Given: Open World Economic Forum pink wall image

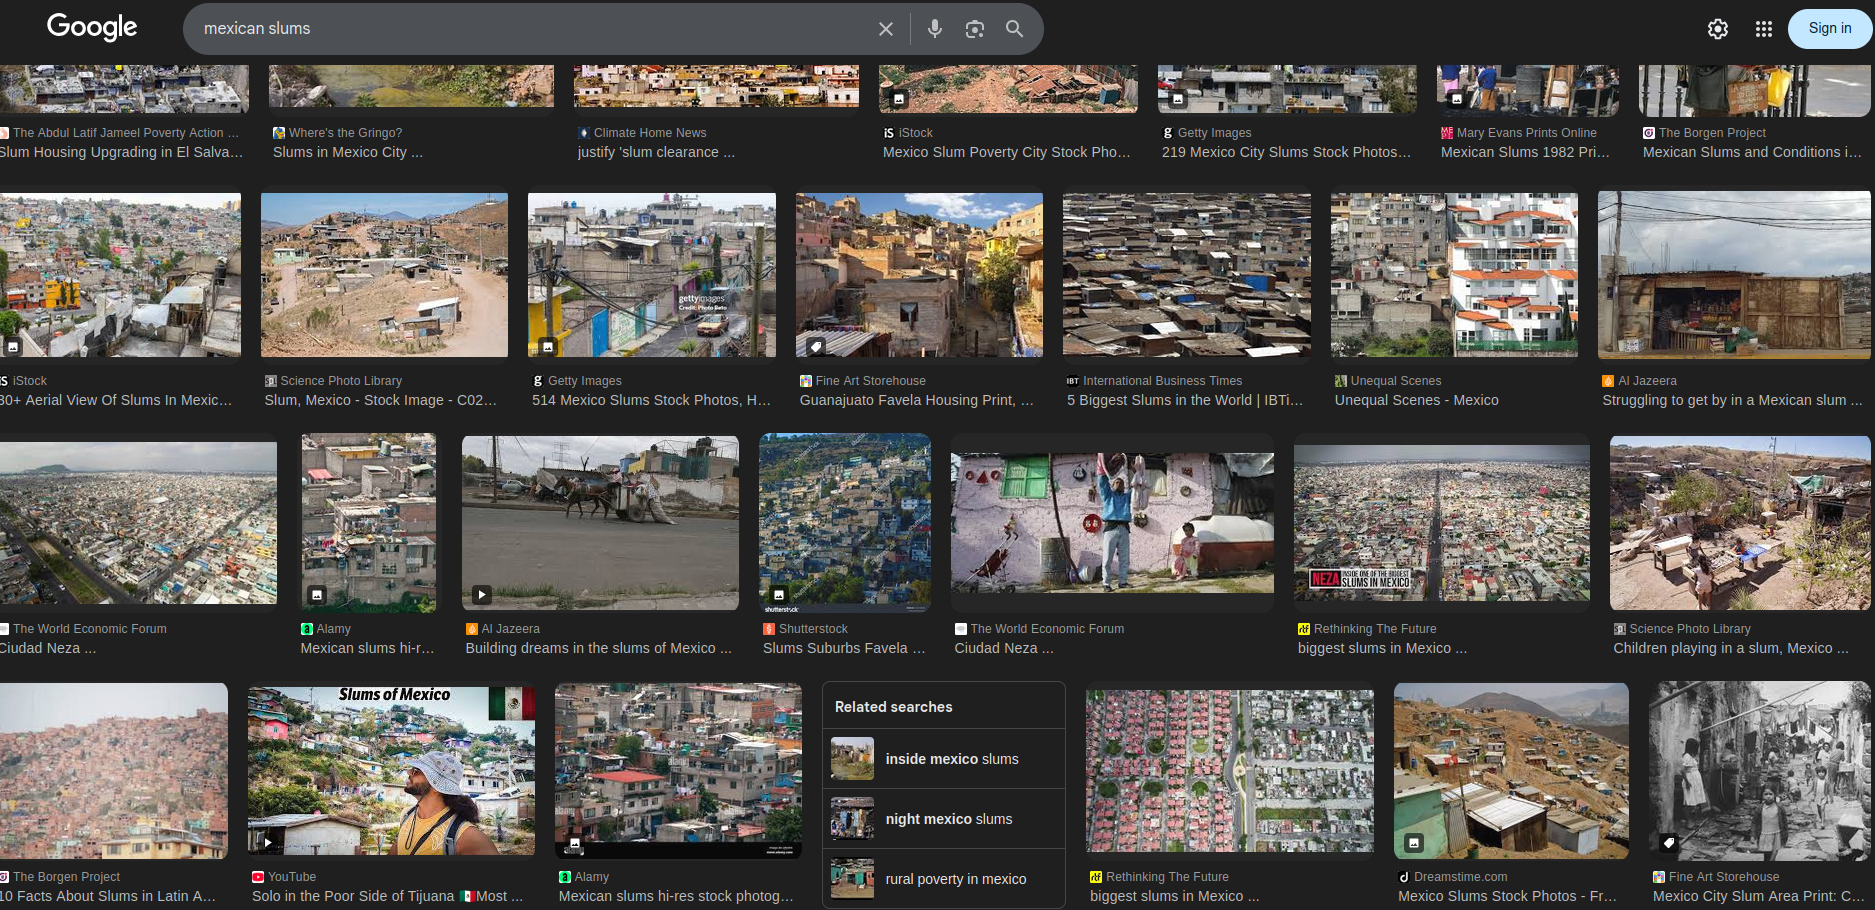Looking at the screenshot, I should [x=1112, y=523].
